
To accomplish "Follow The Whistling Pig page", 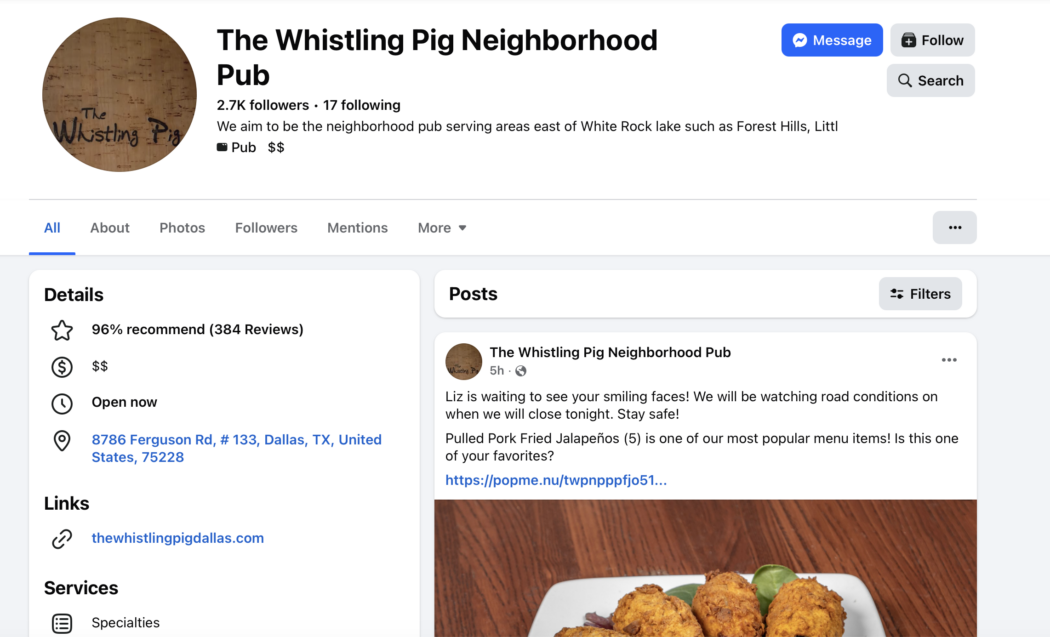I will coord(932,40).
